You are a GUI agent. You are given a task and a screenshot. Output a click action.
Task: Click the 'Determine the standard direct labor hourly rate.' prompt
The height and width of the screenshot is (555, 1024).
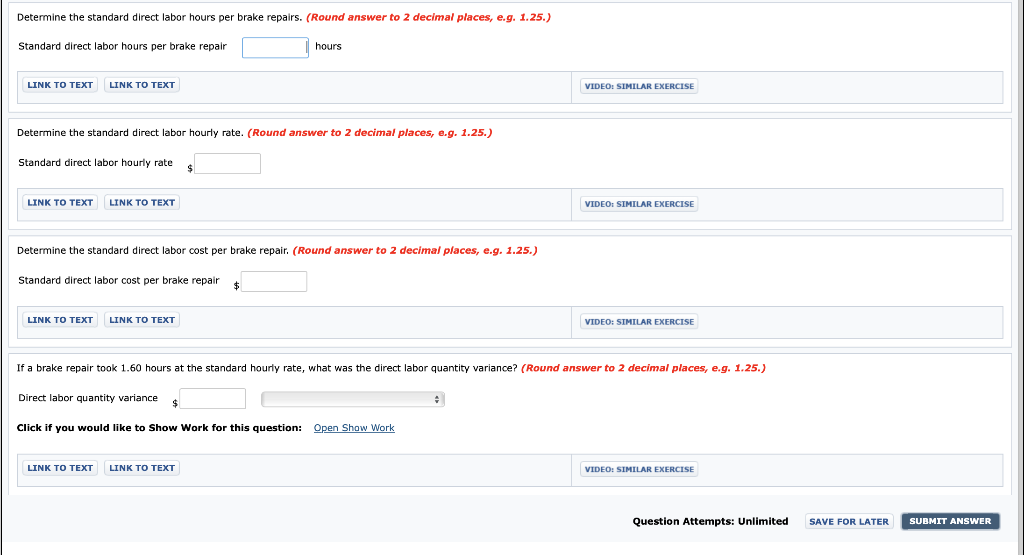pyautogui.click(x=130, y=133)
